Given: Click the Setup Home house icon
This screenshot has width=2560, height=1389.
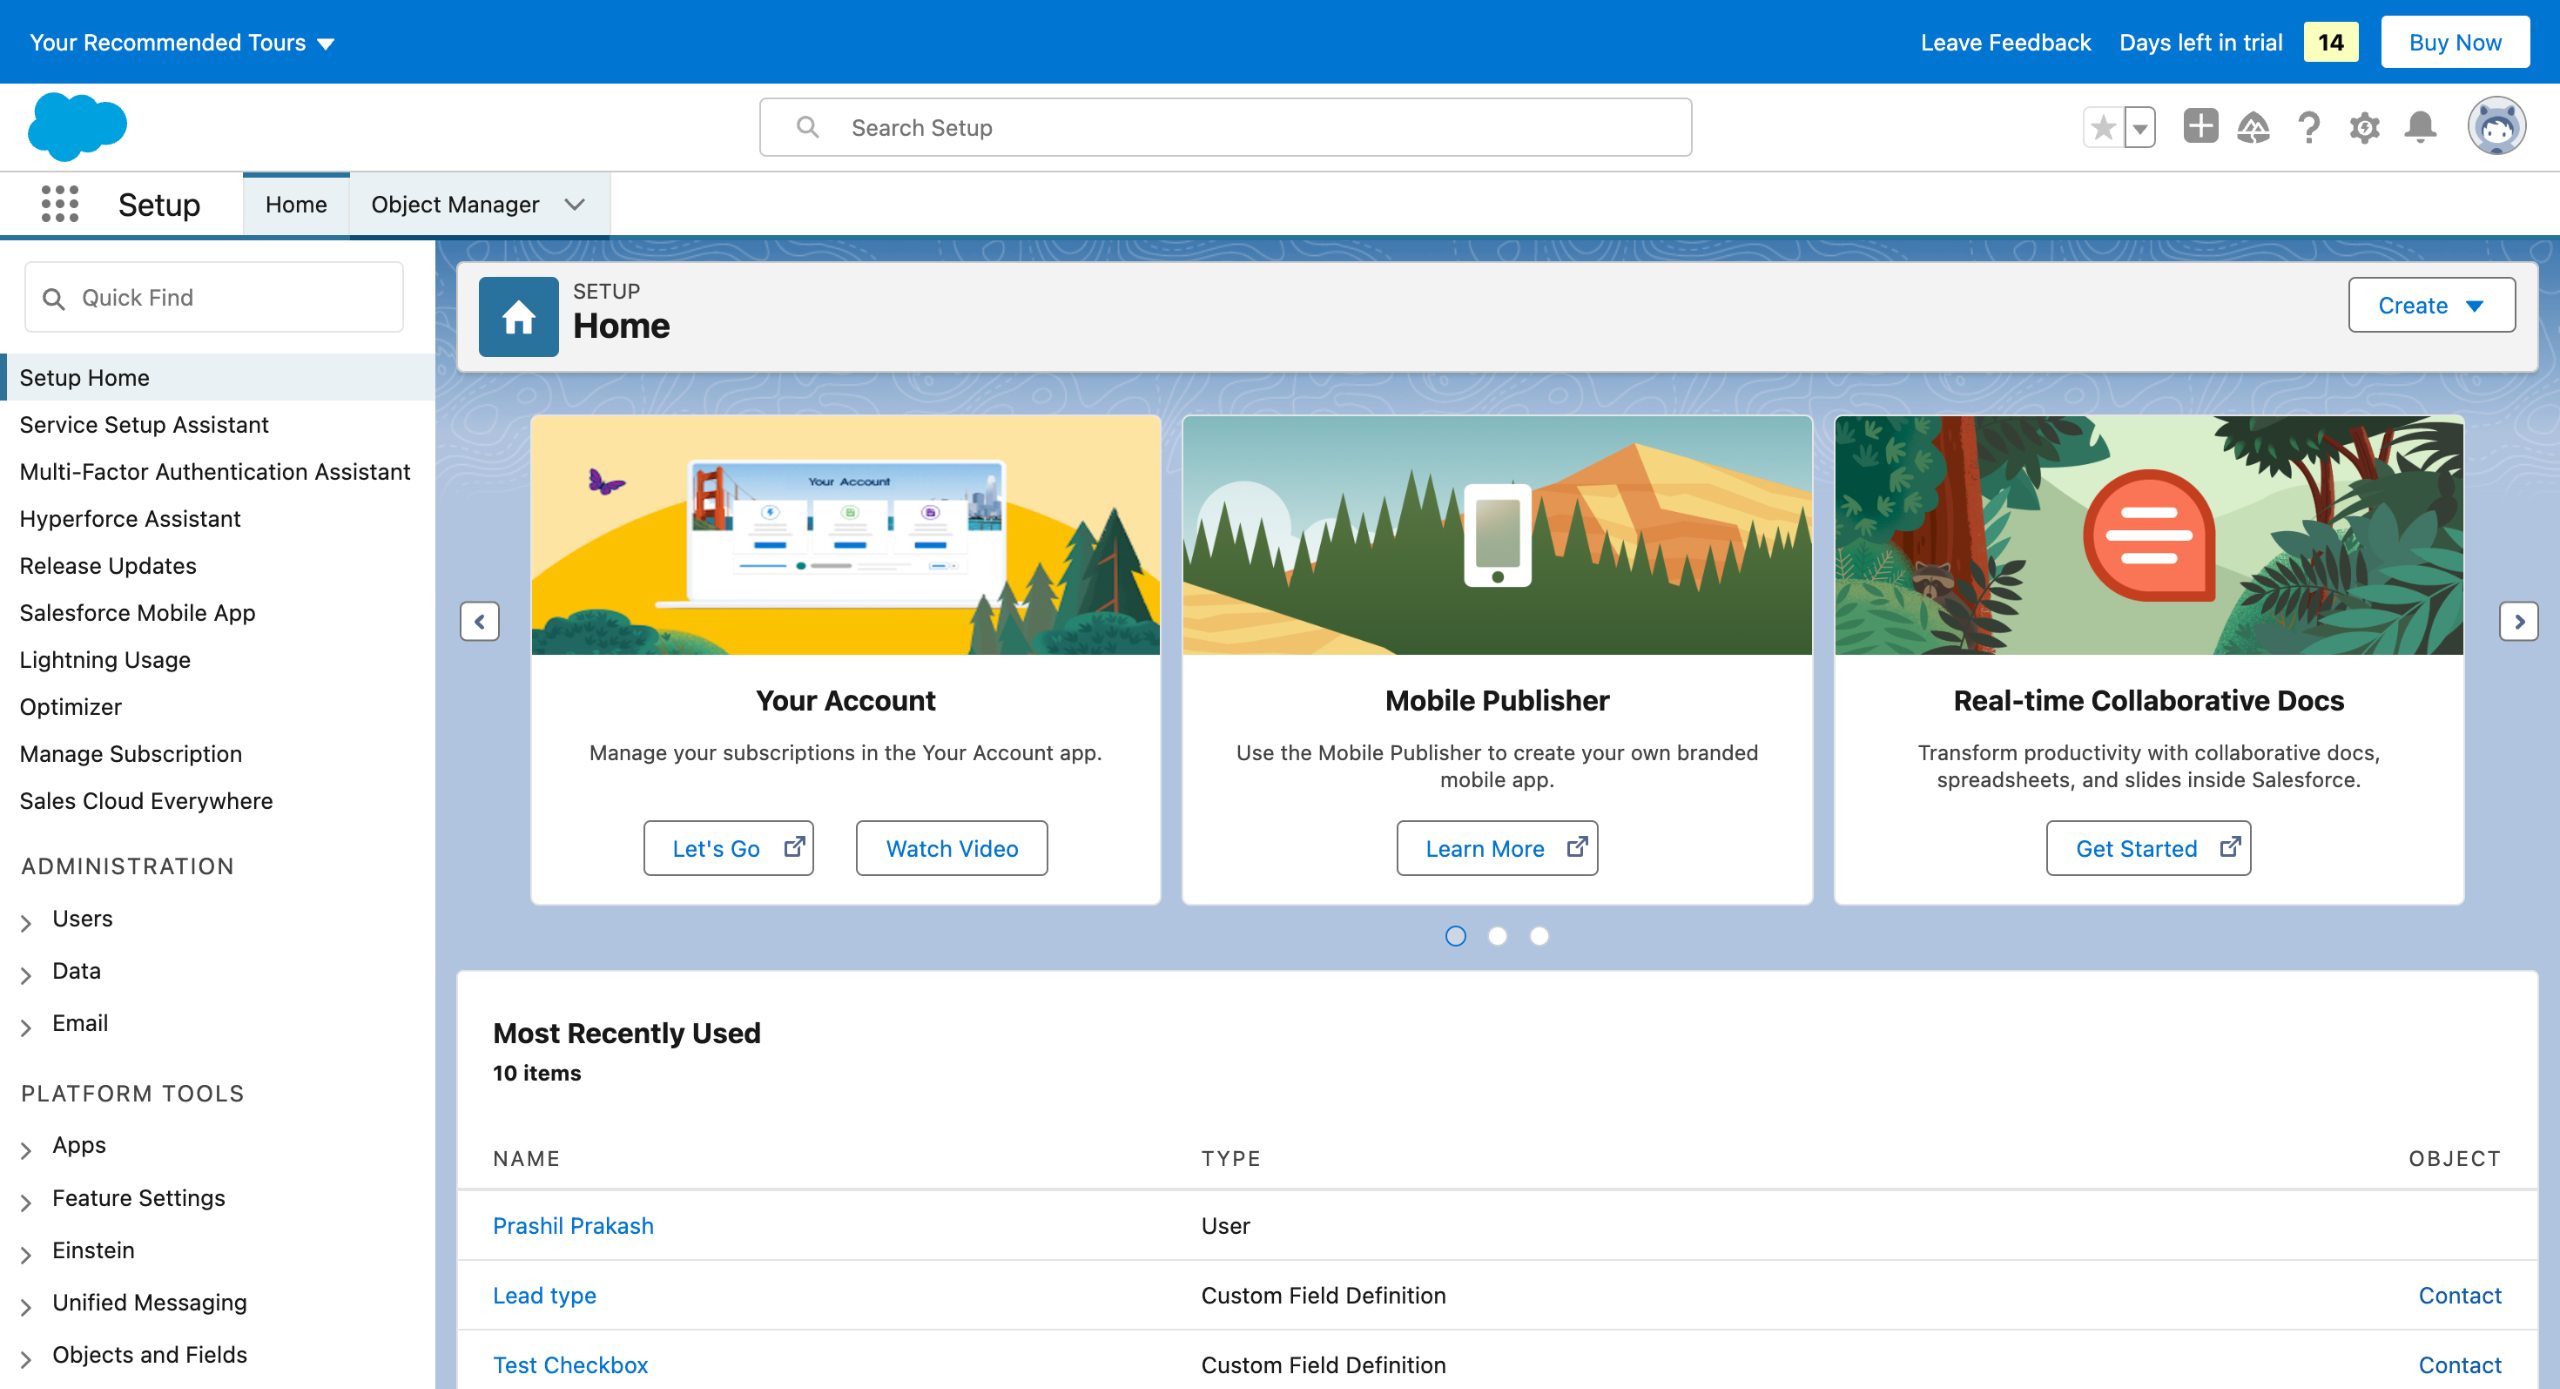Looking at the screenshot, I should 518,317.
